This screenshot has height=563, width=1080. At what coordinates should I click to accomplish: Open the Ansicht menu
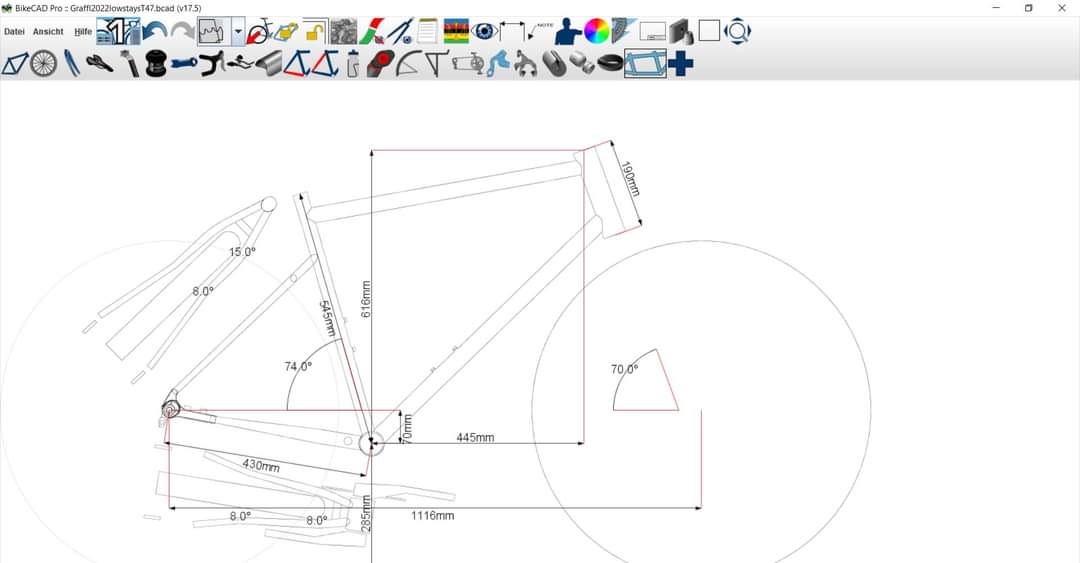coord(48,32)
